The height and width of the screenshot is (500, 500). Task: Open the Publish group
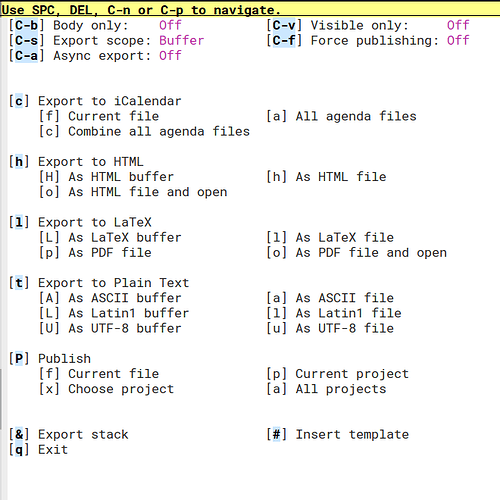point(50,359)
